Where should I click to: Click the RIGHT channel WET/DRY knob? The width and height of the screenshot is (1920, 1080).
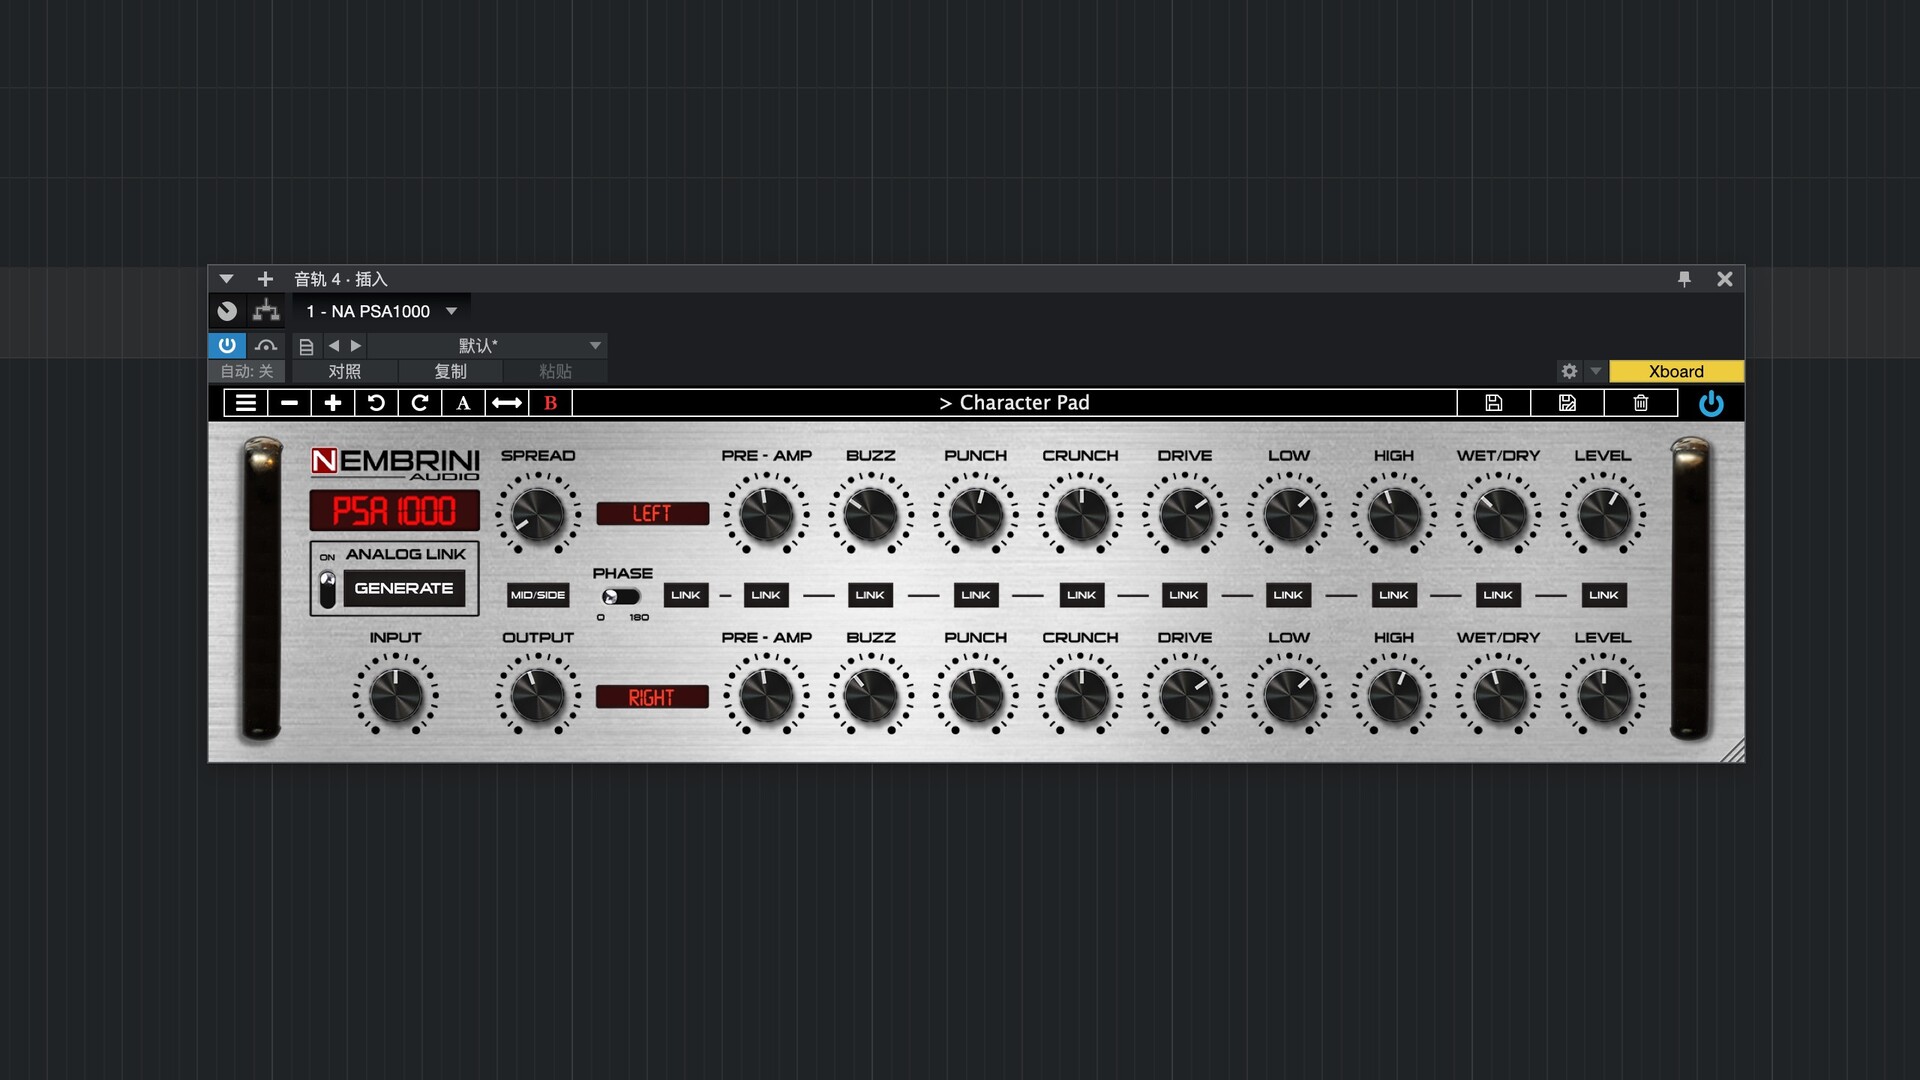(1498, 696)
